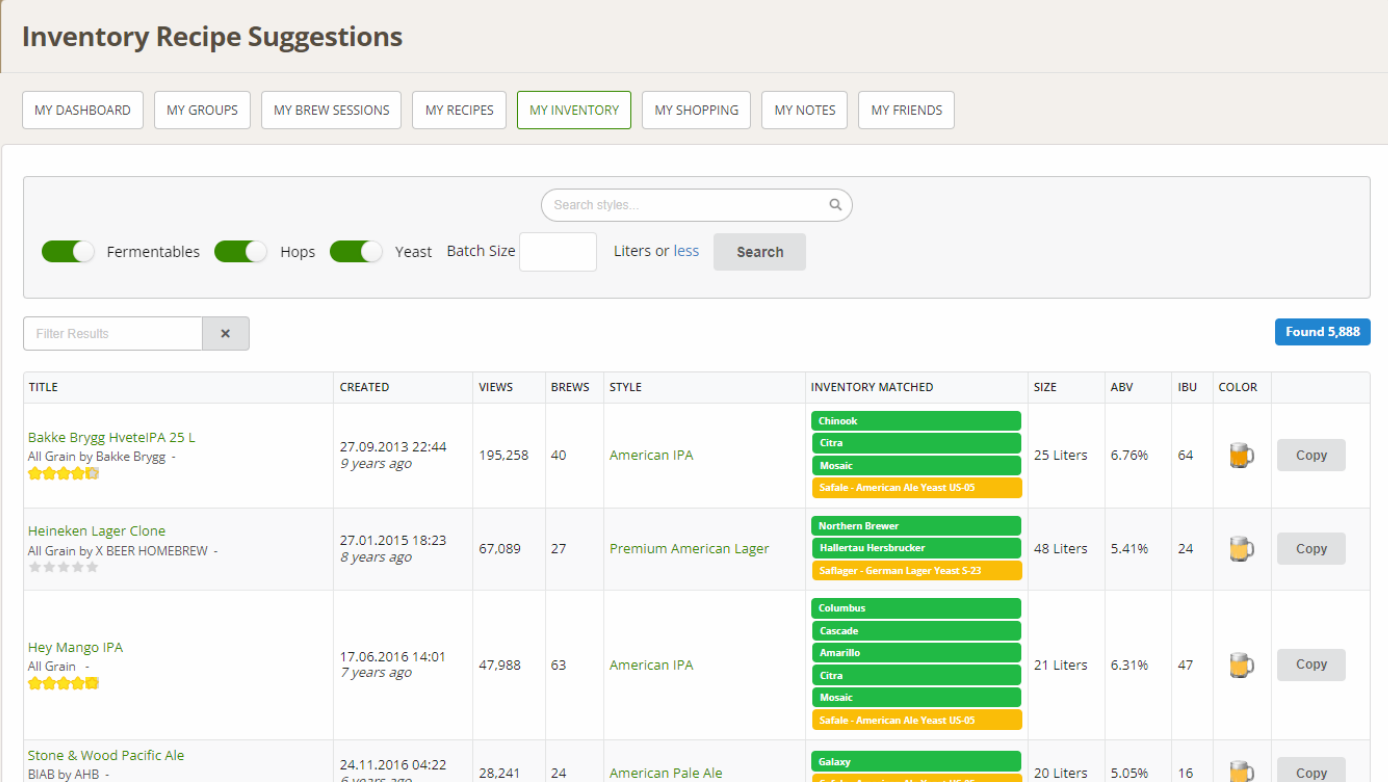Focus the Batch Size input field

click(557, 252)
